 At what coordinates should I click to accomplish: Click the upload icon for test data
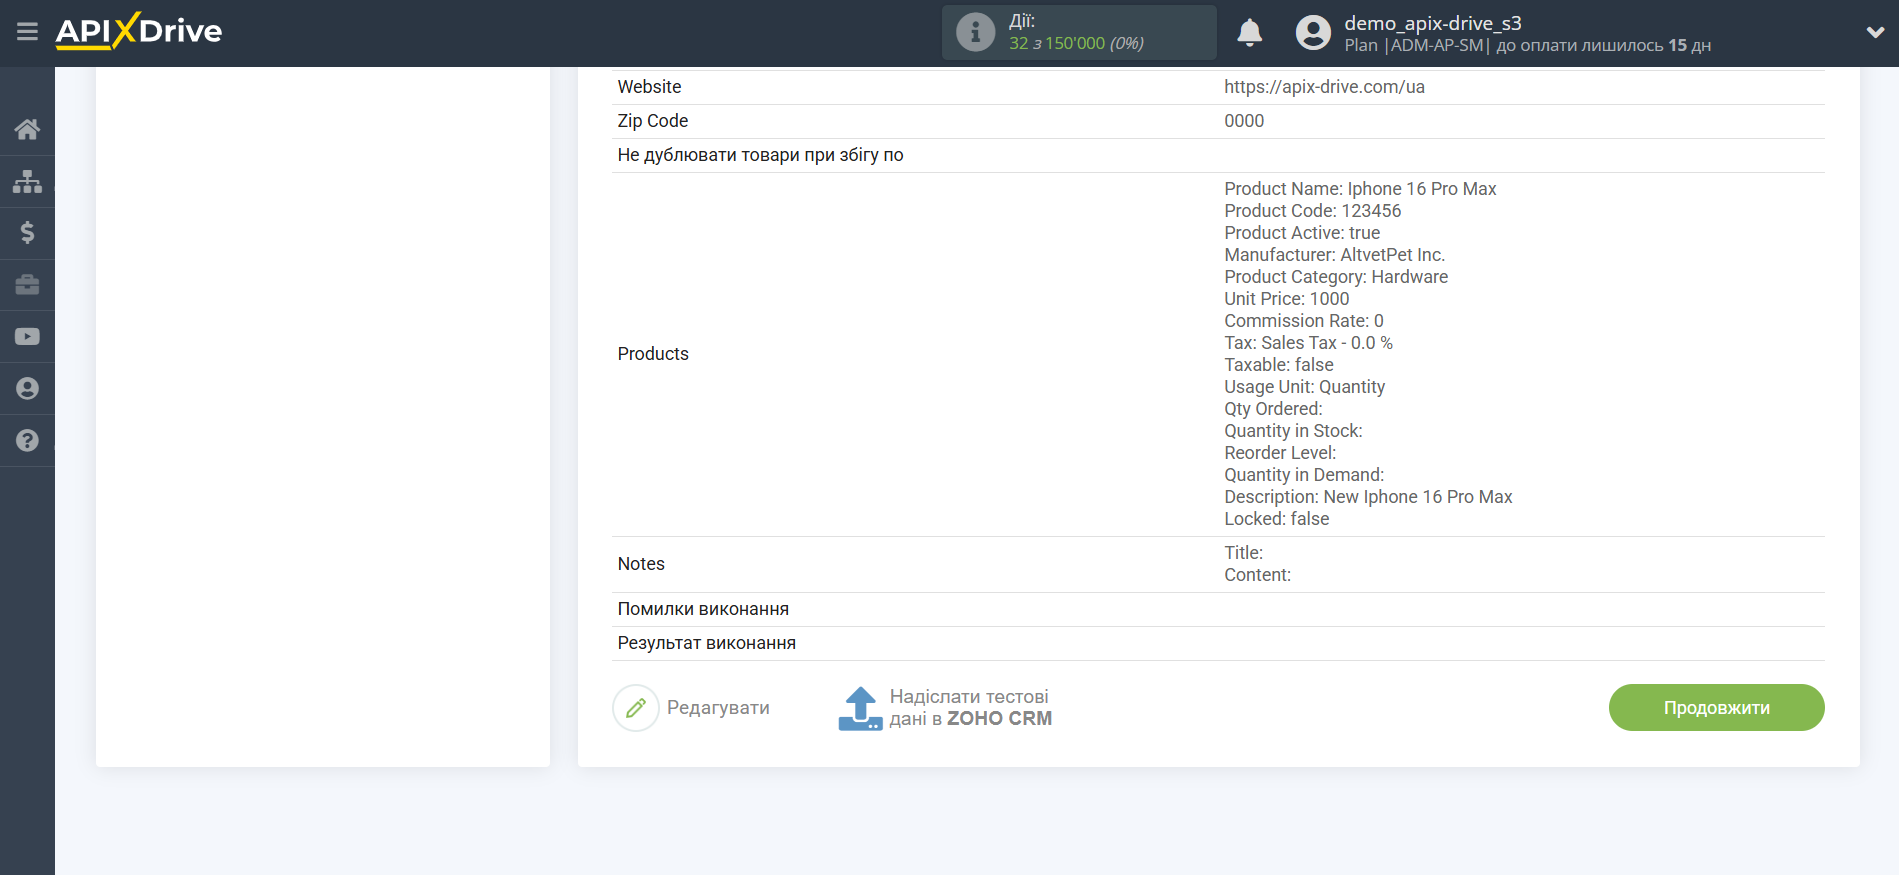pos(860,708)
